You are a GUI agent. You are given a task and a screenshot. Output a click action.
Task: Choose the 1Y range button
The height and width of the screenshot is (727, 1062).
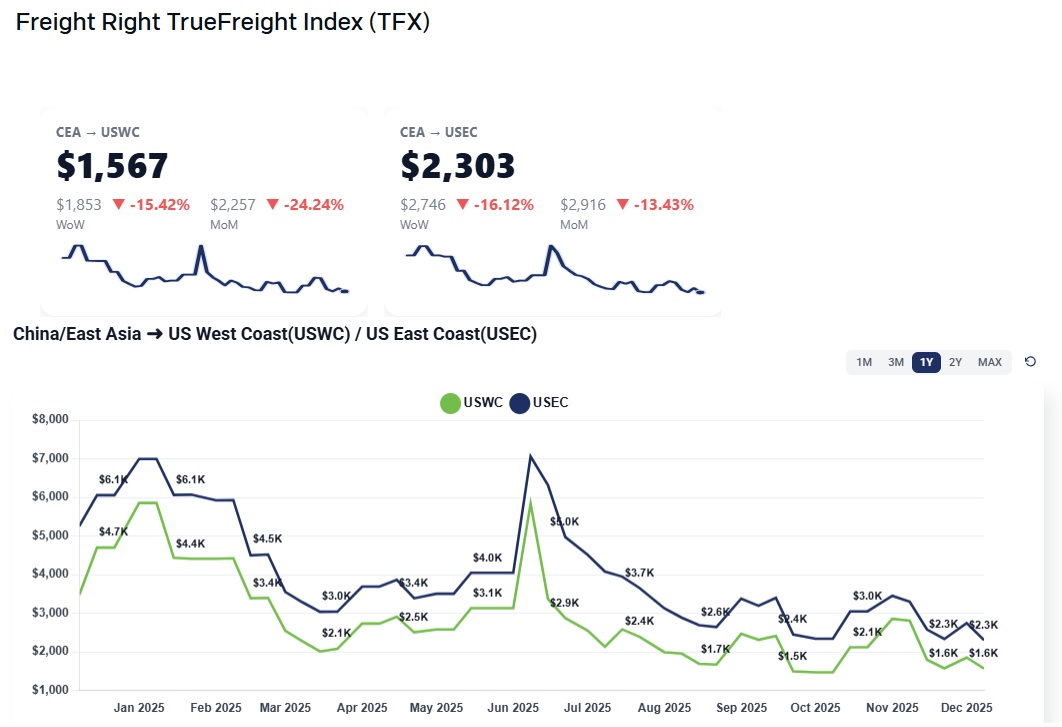[926, 362]
